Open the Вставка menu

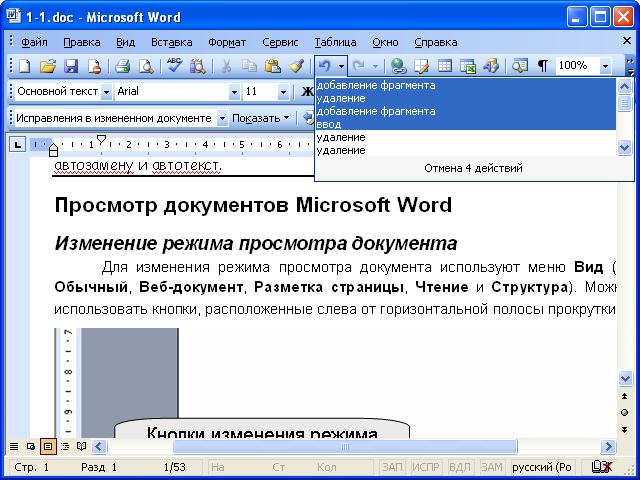pyautogui.click(x=171, y=42)
